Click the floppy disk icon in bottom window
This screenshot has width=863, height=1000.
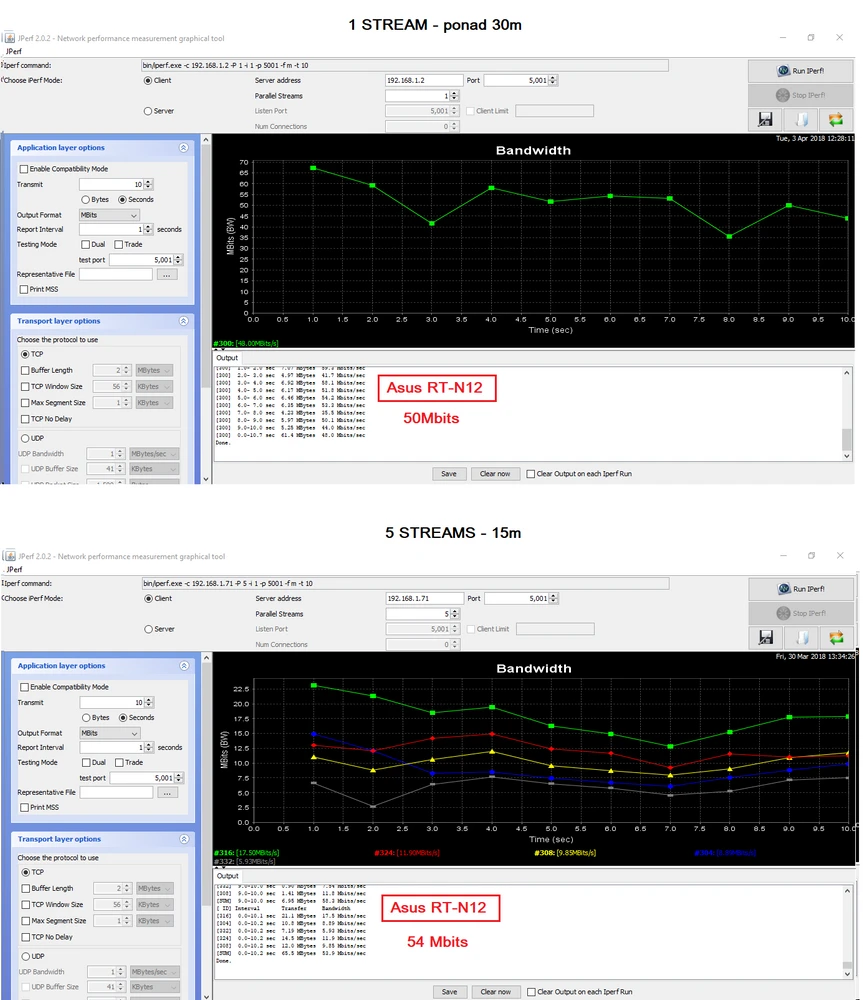click(x=766, y=637)
